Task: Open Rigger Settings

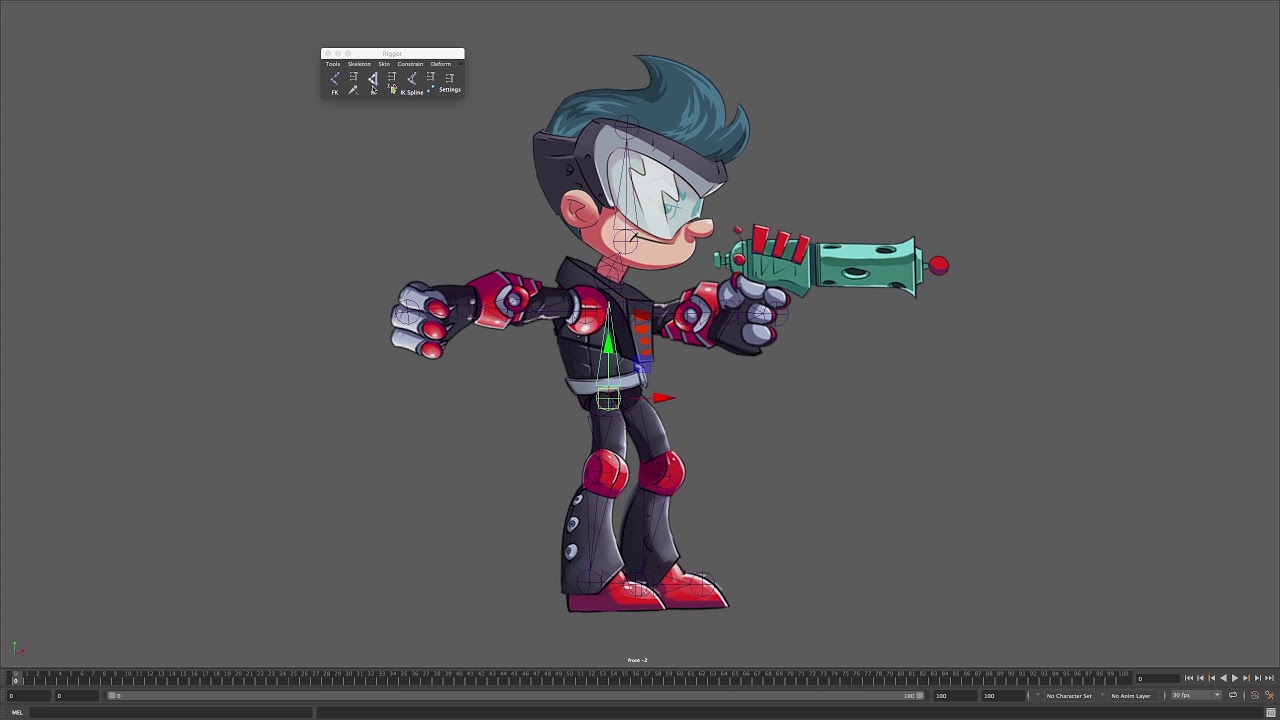Action: click(450, 84)
